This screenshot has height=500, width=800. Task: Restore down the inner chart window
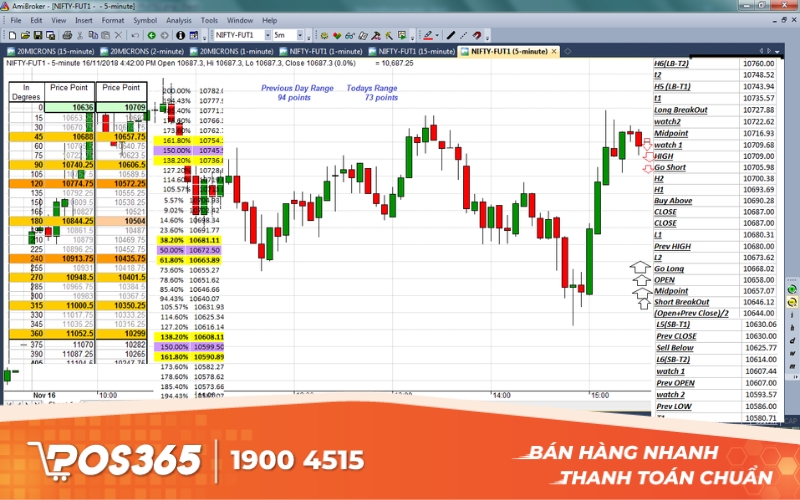784,20
